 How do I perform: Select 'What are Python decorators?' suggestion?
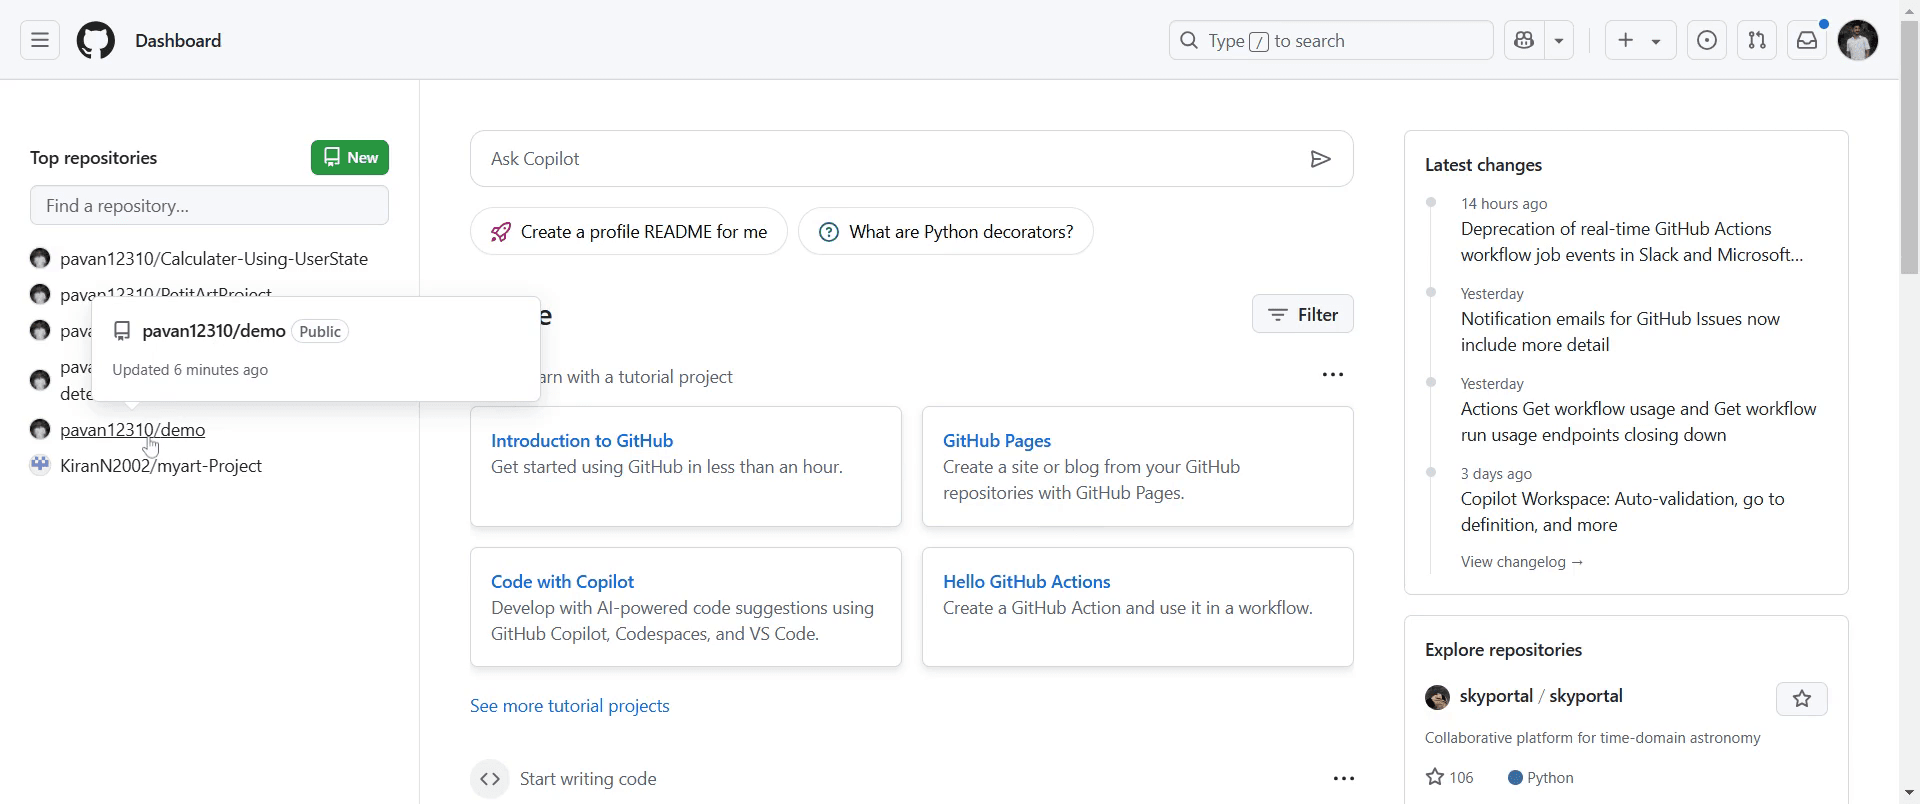click(x=945, y=232)
